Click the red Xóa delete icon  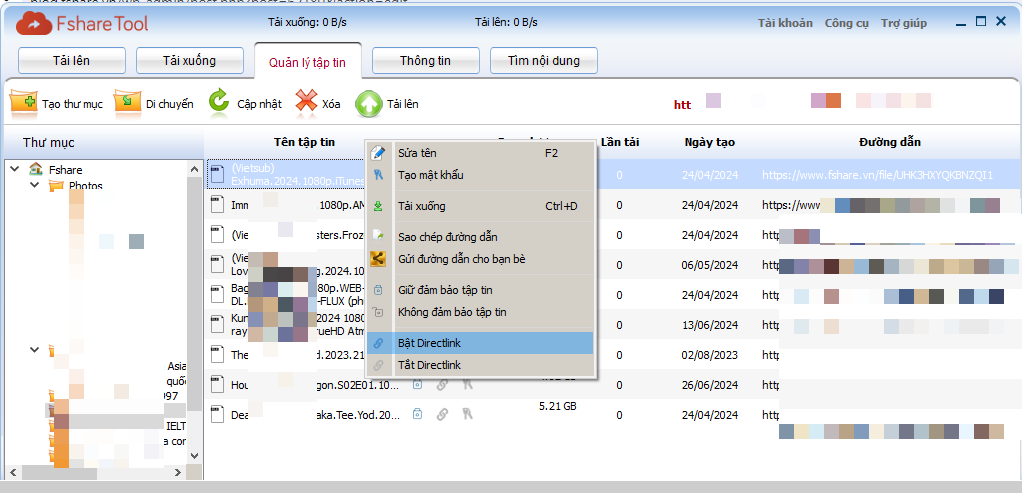[x=306, y=102]
